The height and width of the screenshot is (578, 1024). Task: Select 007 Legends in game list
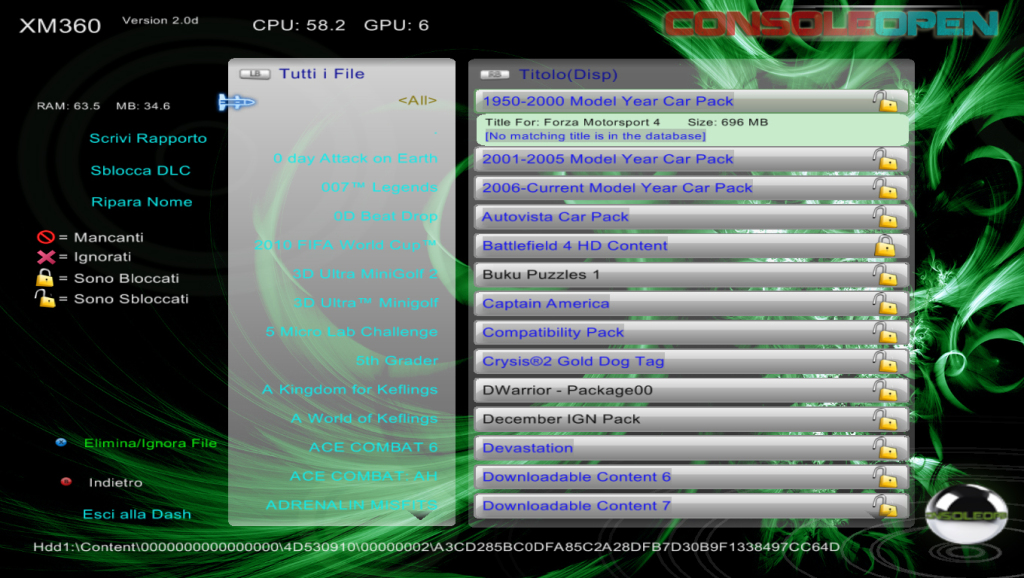click(379, 187)
